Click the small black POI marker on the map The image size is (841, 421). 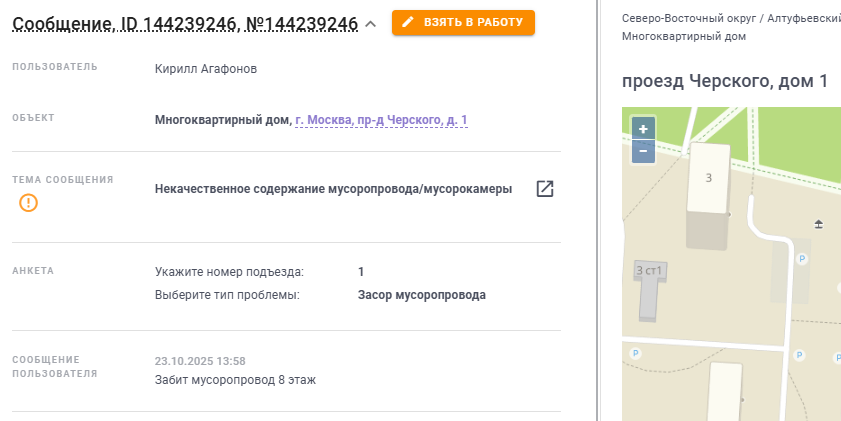tap(819, 223)
